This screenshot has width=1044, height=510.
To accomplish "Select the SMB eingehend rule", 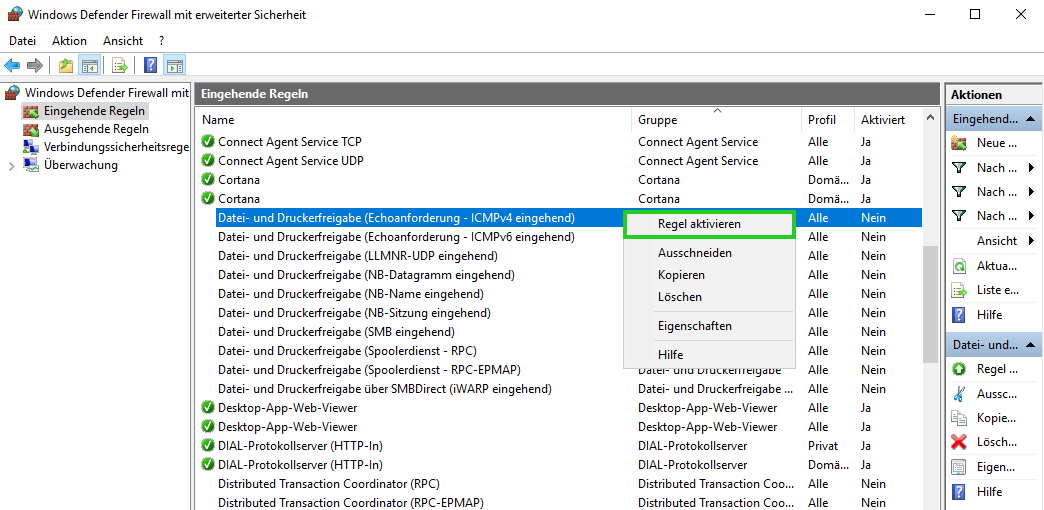I will click(336, 332).
